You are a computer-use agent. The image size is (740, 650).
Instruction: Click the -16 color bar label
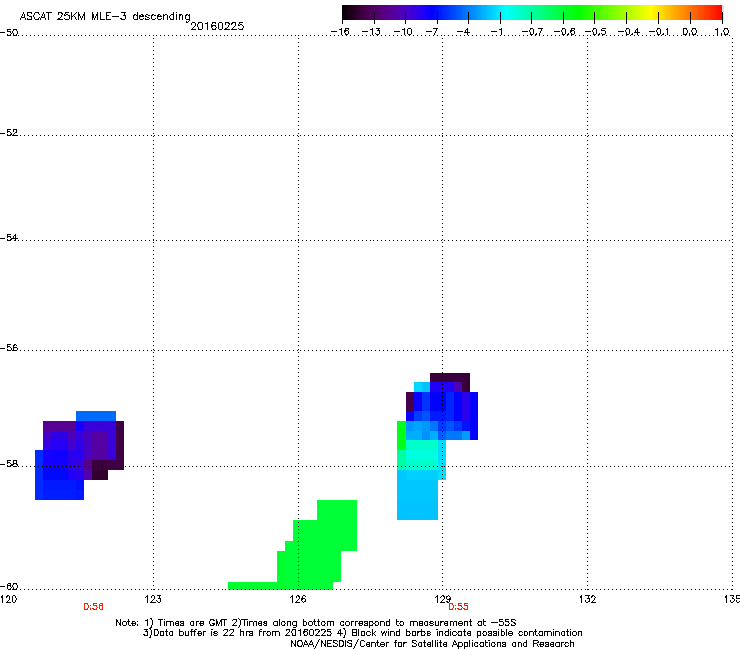click(340, 32)
